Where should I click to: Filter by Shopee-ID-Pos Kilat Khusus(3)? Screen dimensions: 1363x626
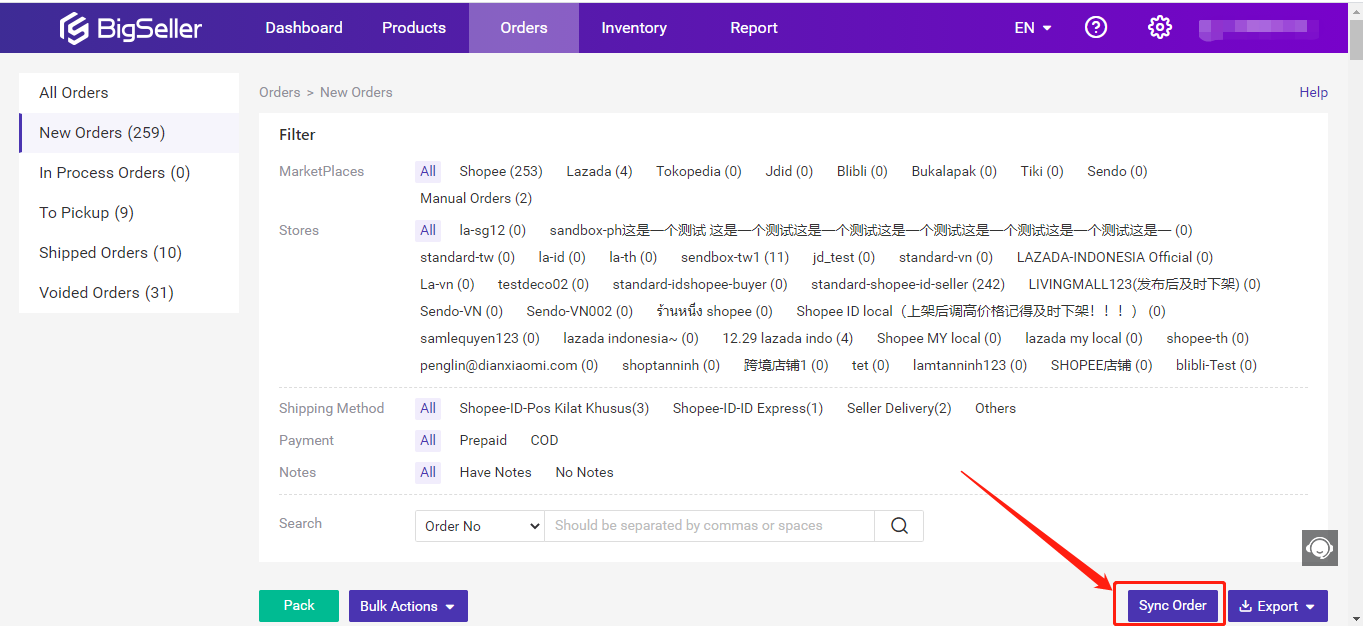(x=554, y=409)
